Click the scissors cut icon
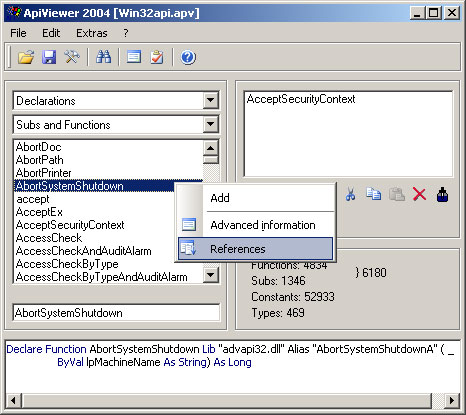The height and width of the screenshot is (415, 466). 350,194
